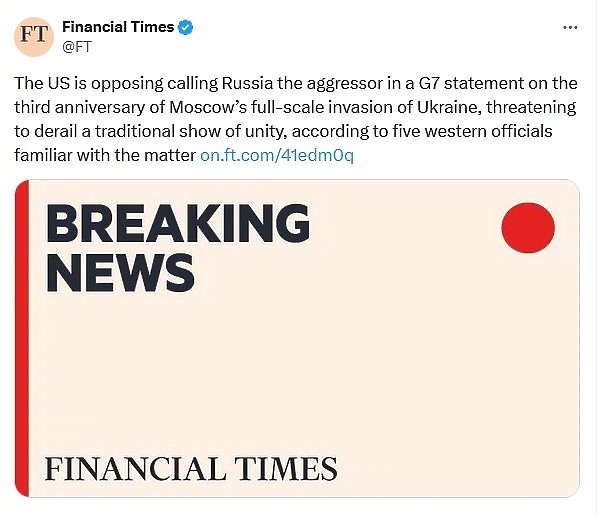Image resolution: width=599 pixels, height=515 pixels.
Task: Click the tweet's last line at 'familiar with the matter'
Action: (105, 155)
